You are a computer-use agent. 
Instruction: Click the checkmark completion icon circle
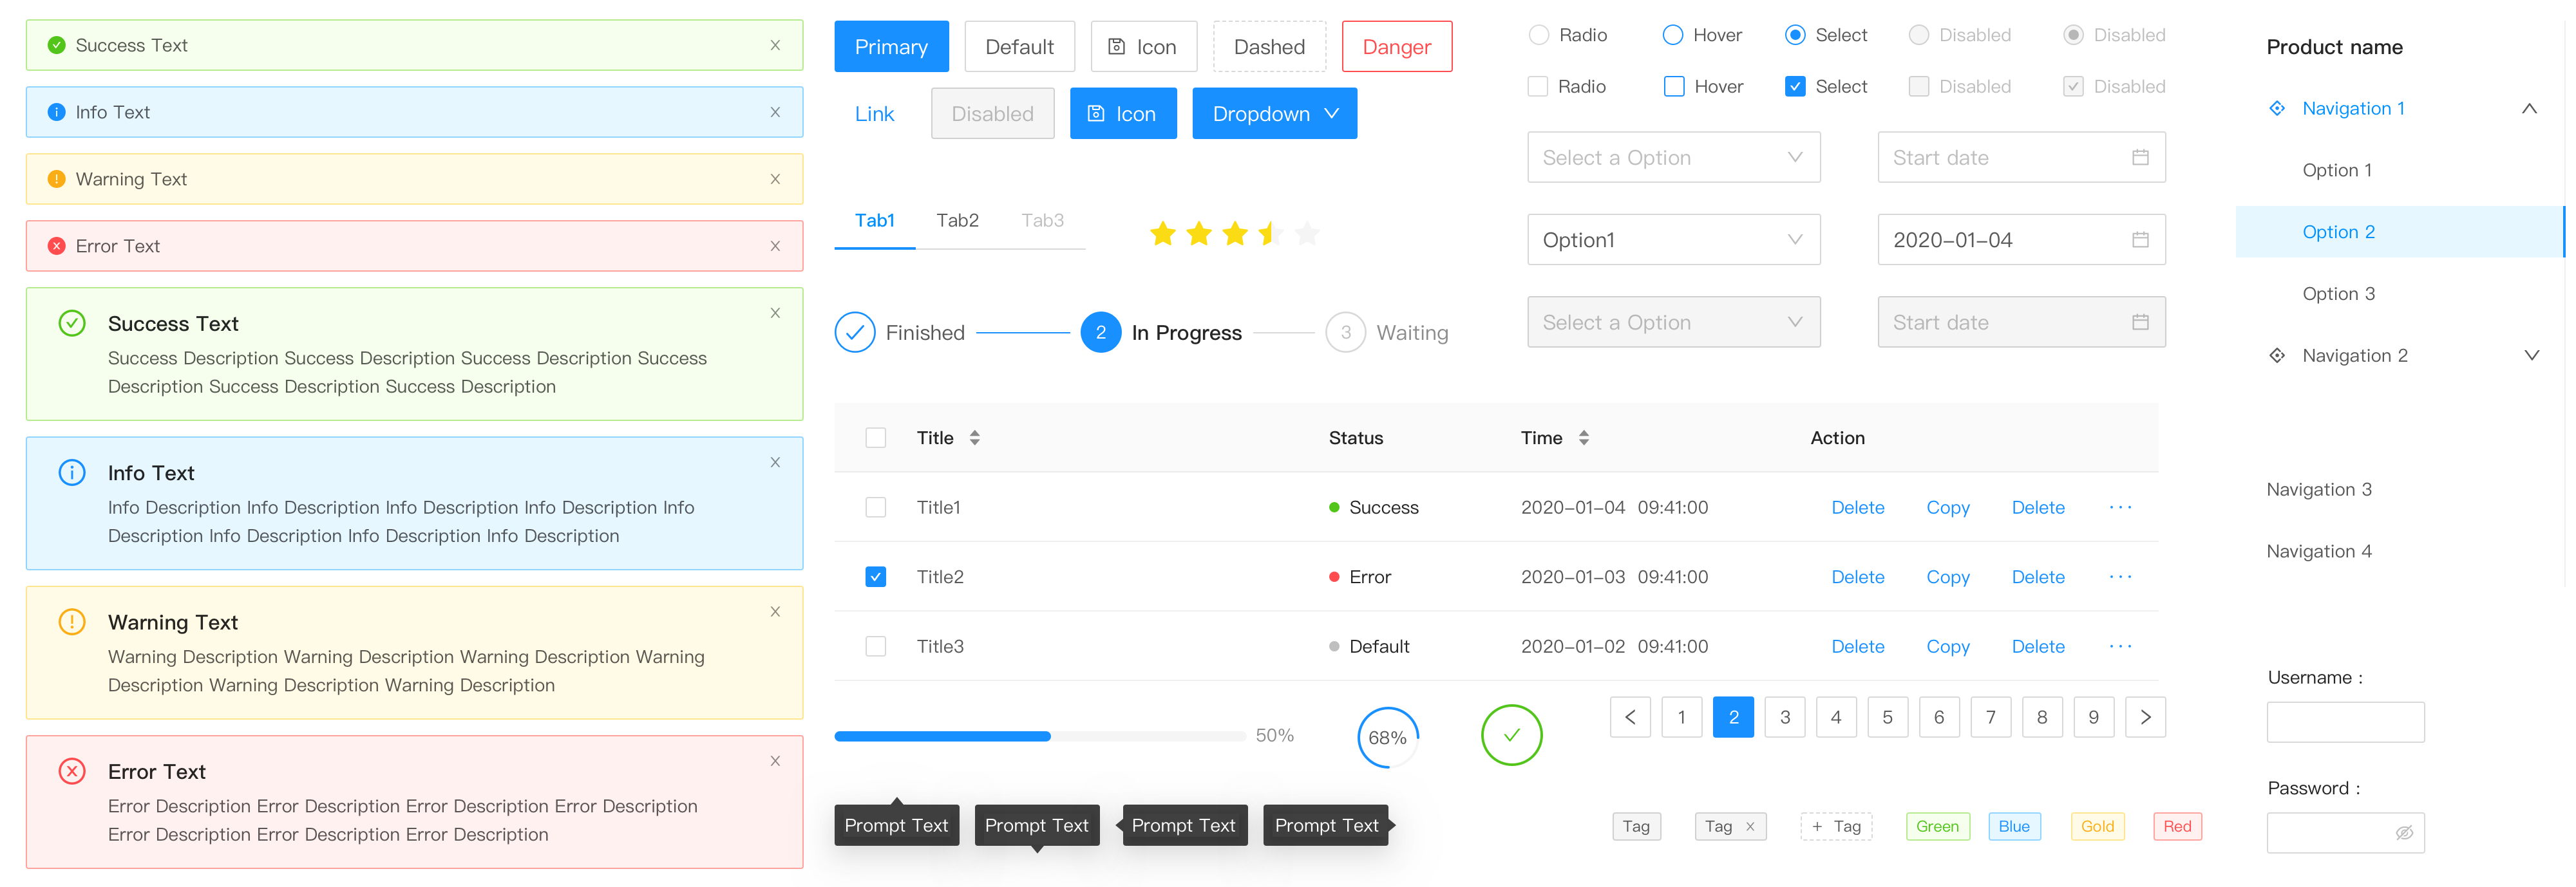1508,738
